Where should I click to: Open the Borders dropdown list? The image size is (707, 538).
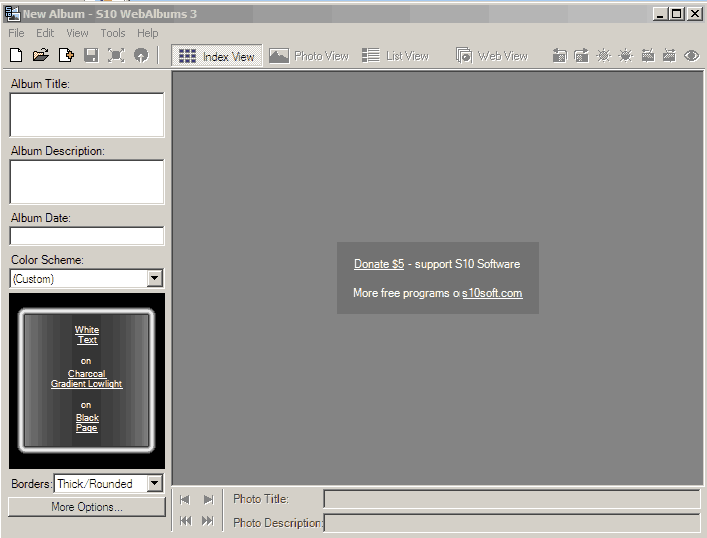[155, 484]
